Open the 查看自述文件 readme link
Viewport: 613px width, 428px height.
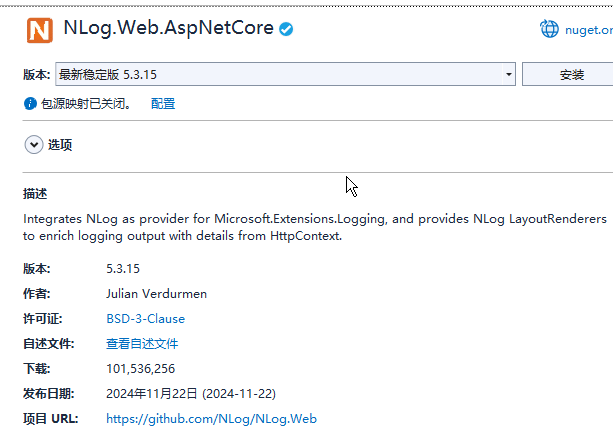142,344
